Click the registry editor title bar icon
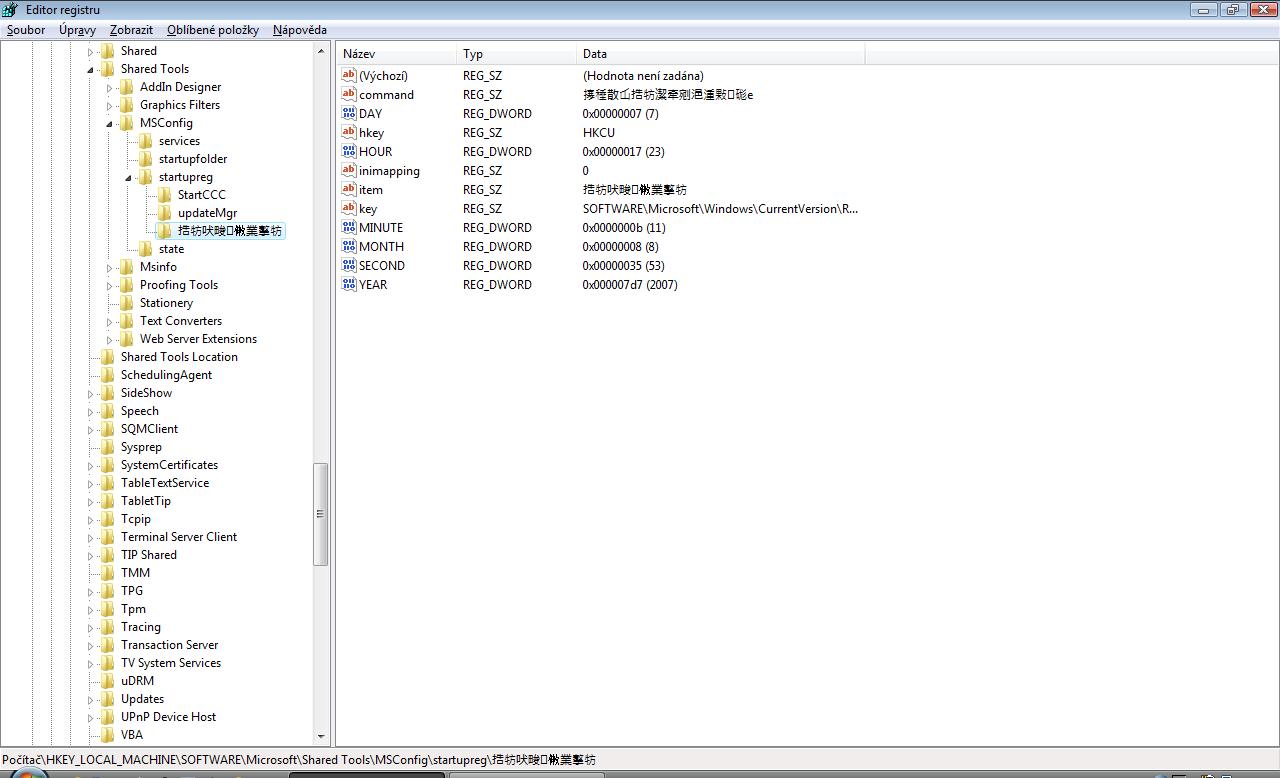The image size is (1280, 778). (11, 10)
